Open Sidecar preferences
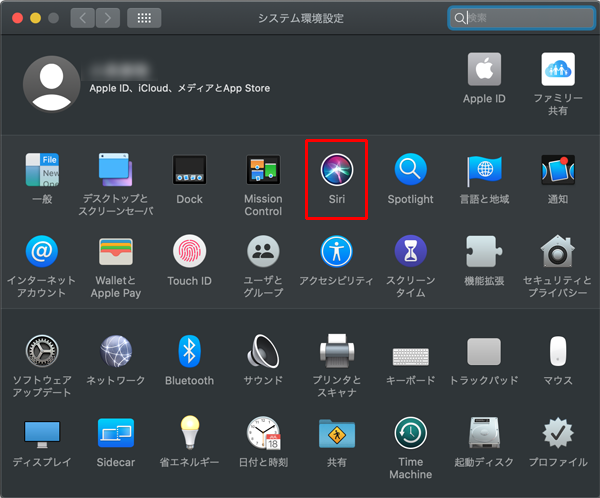600x498 pixels. (x=116, y=433)
